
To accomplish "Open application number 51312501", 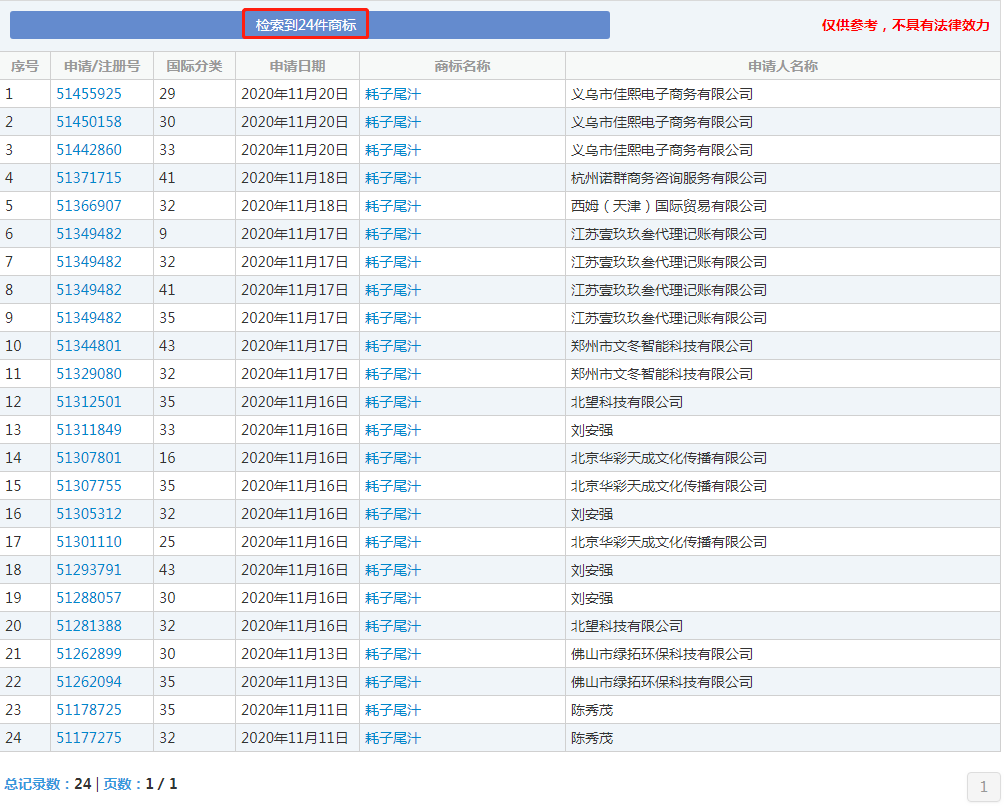I will tap(89, 402).
